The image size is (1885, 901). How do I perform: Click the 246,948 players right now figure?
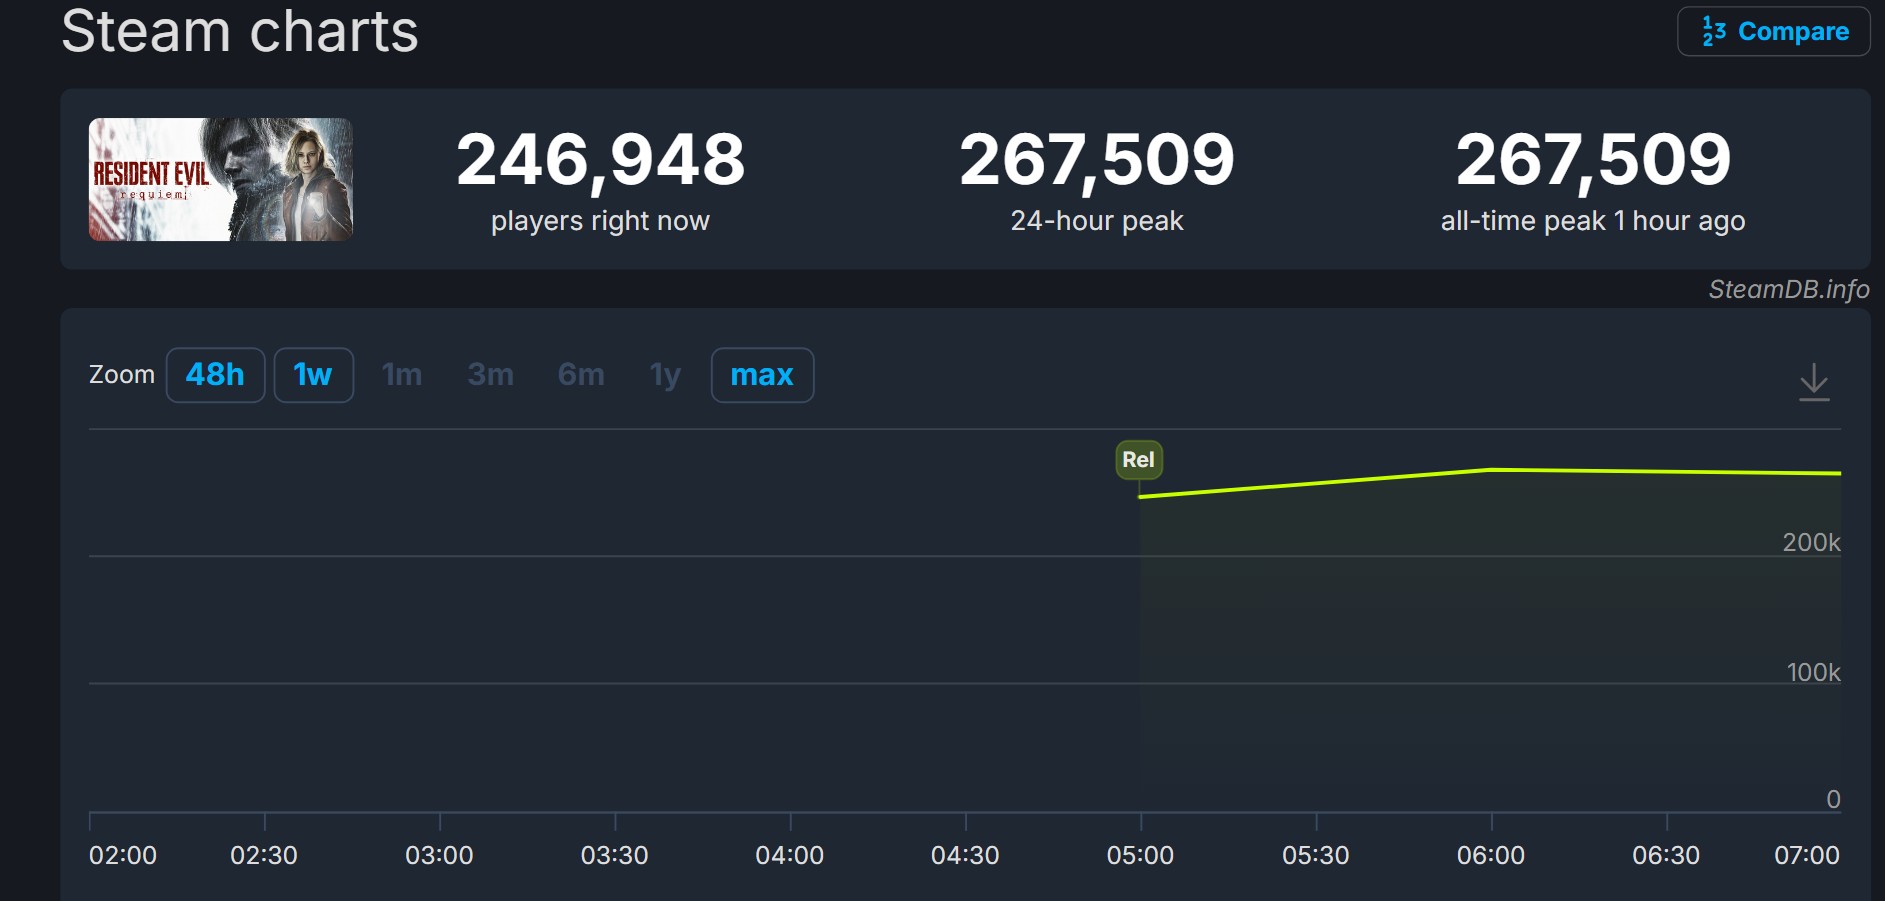pos(600,160)
